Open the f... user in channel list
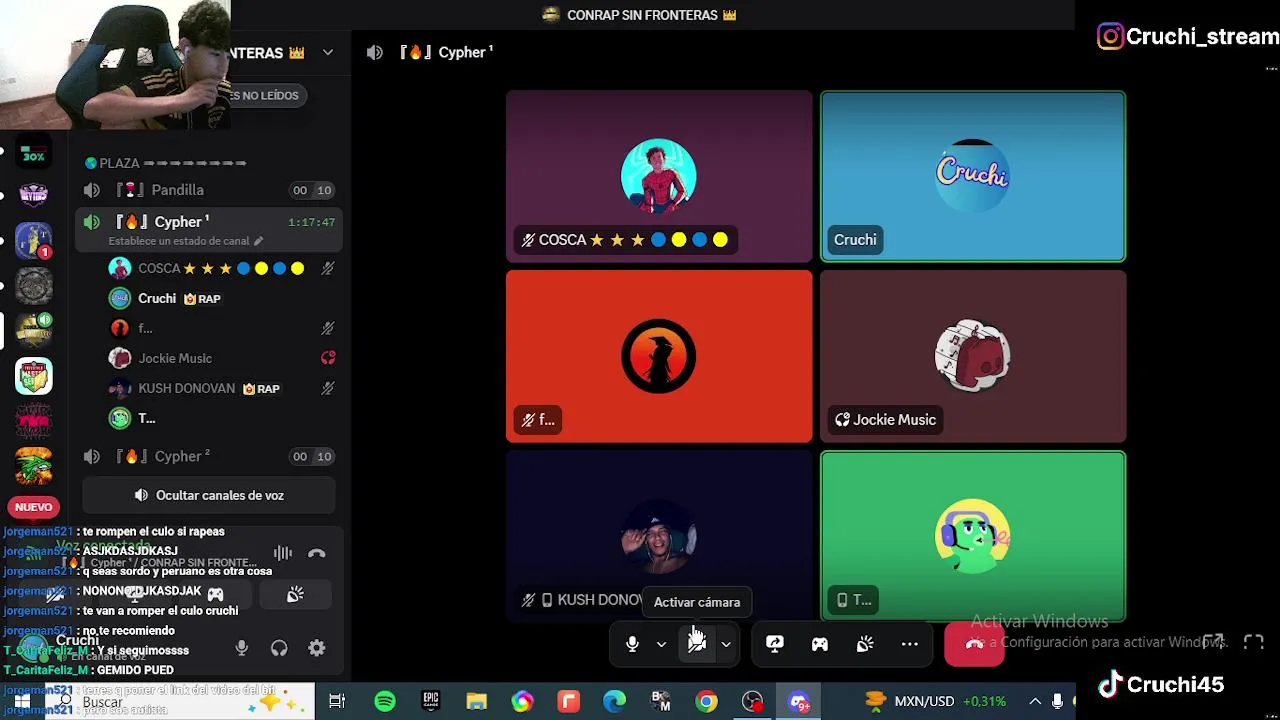This screenshot has height=720, width=1280. [222, 328]
